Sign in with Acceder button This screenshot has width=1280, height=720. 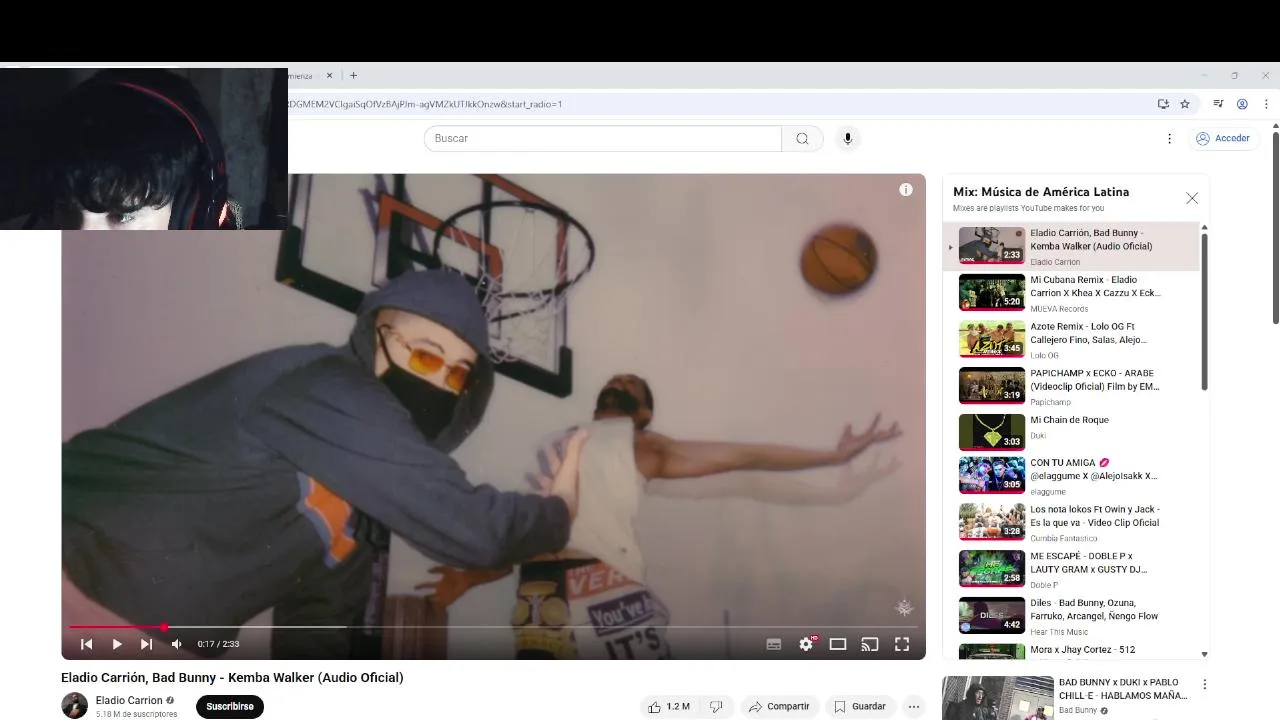click(1223, 138)
